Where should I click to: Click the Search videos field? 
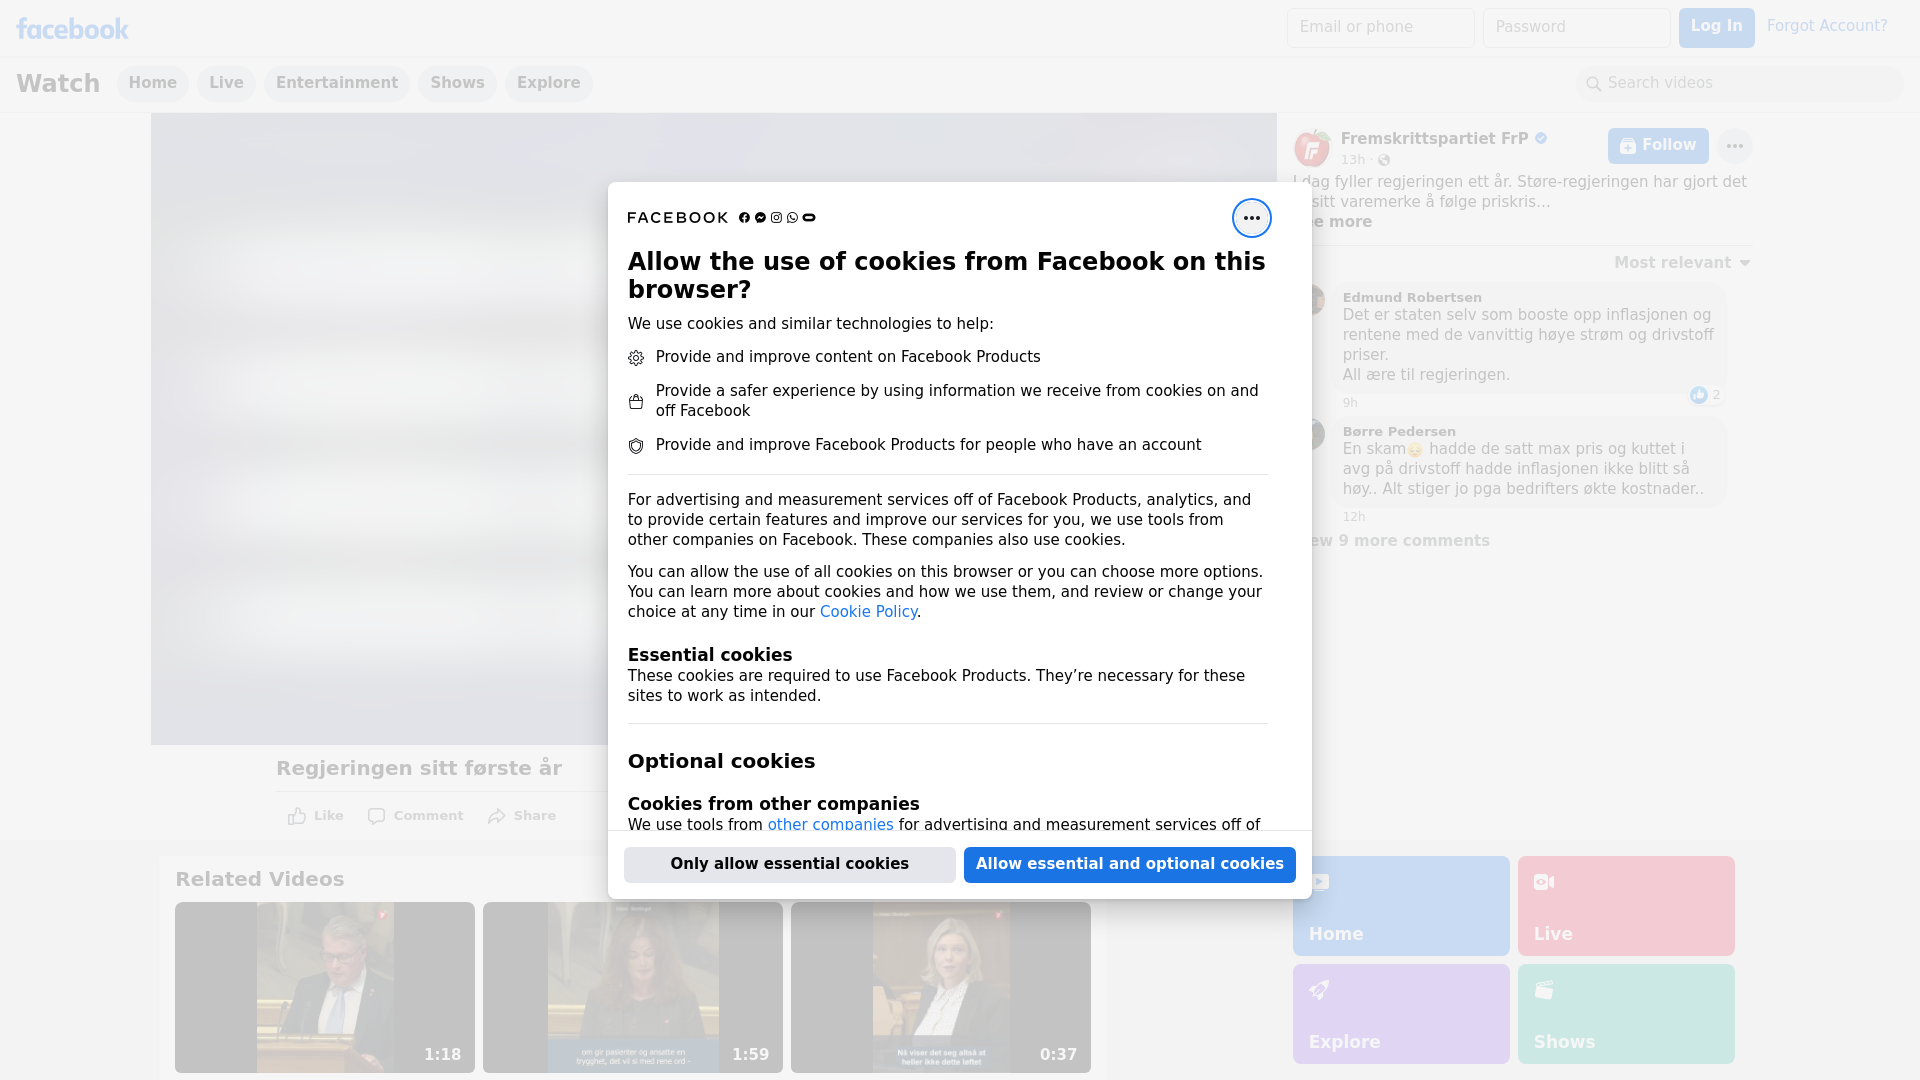pos(1740,84)
